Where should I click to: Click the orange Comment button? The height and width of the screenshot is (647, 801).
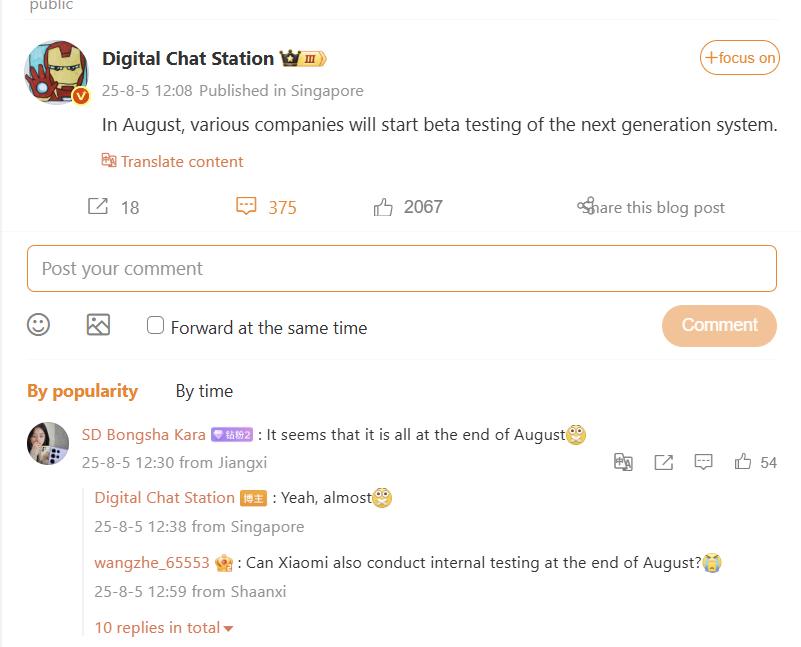tap(719, 325)
